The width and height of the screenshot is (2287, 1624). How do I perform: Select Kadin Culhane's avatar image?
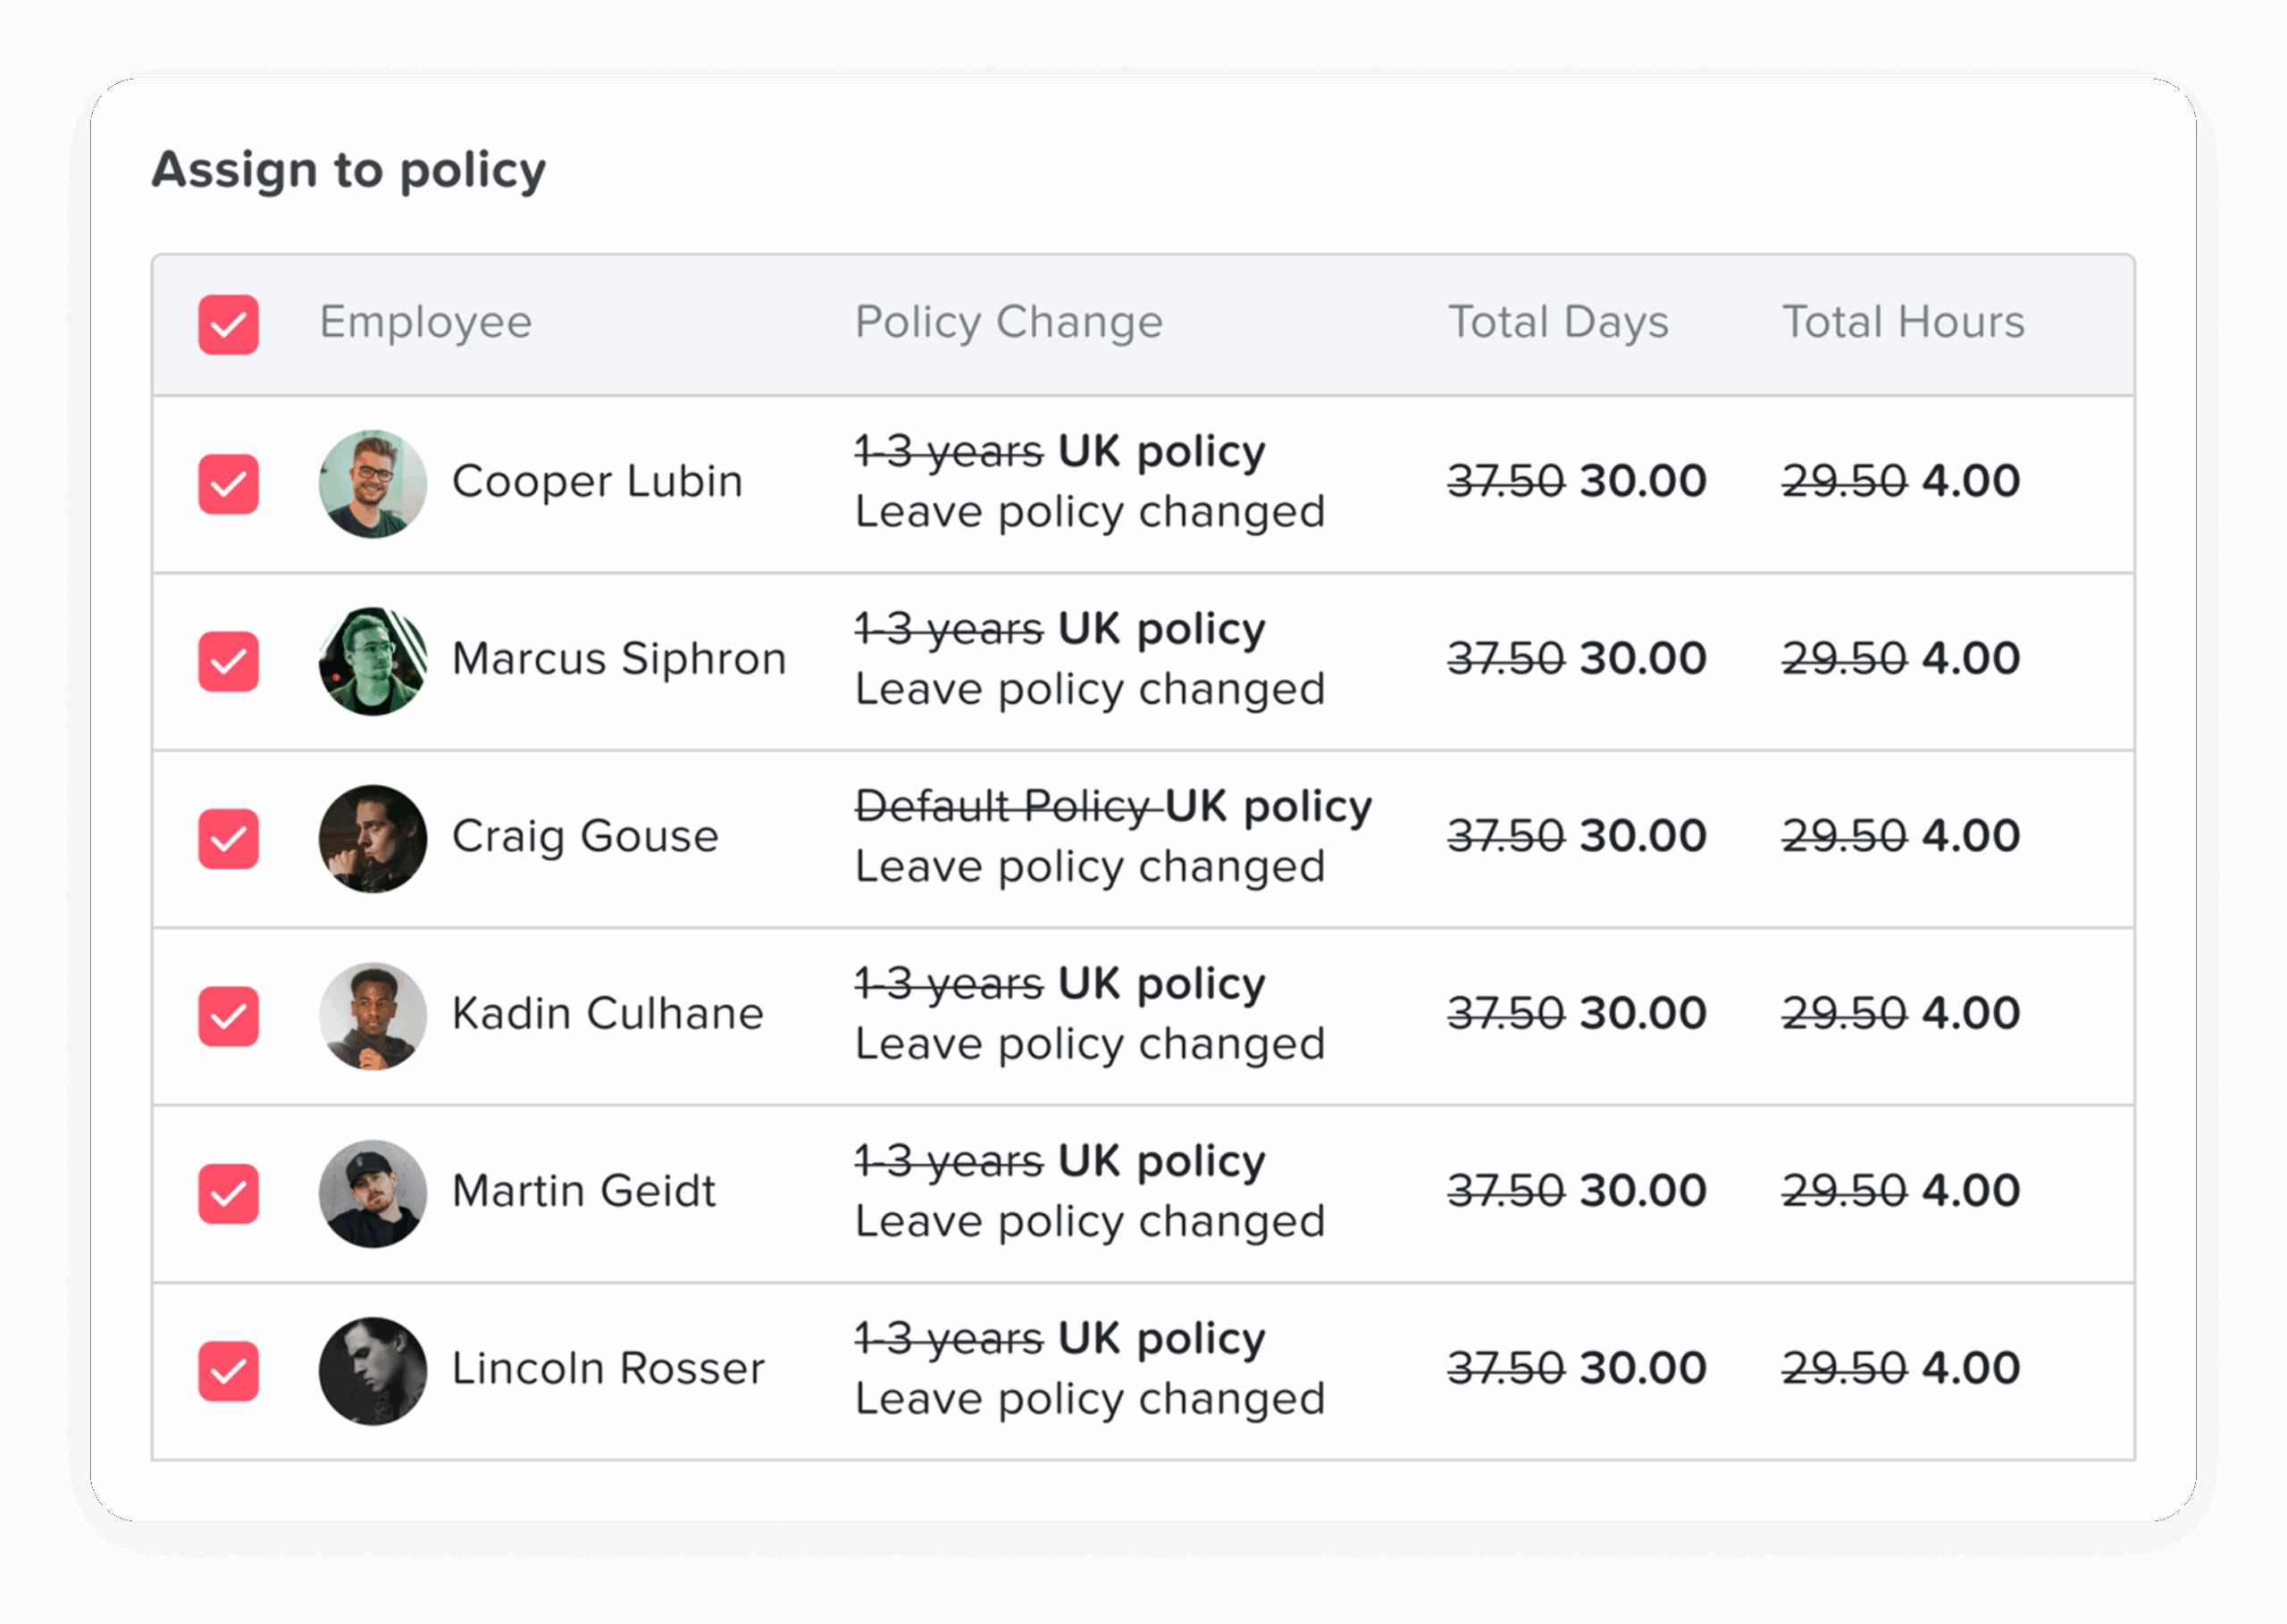(372, 1016)
